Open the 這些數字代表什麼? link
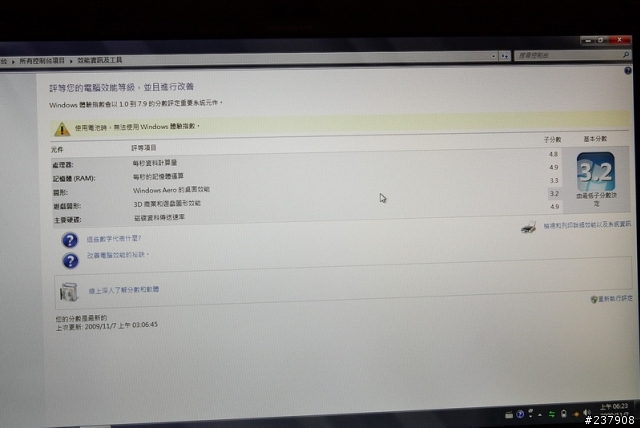Image resolution: width=640 pixels, height=428 pixels. pyautogui.click(x=114, y=239)
